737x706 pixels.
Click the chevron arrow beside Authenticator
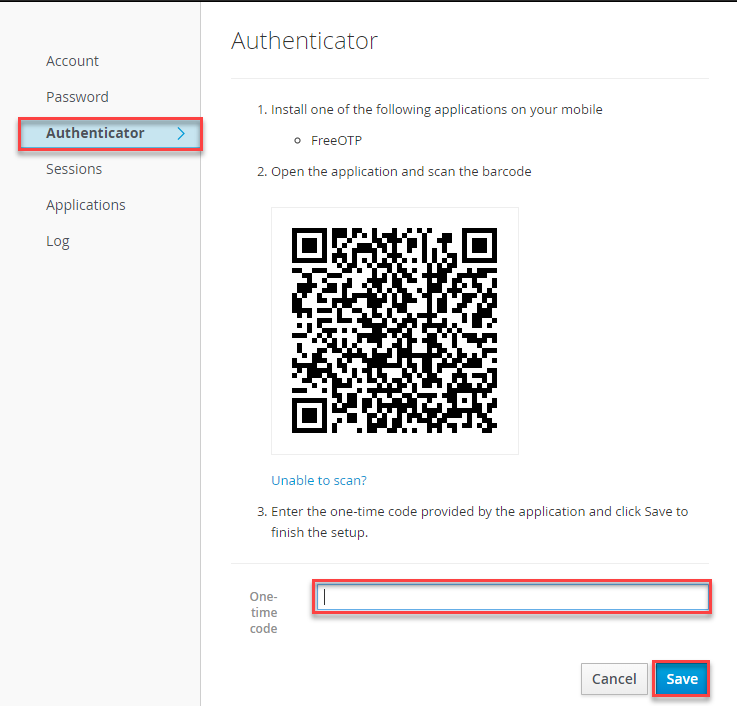[181, 133]
